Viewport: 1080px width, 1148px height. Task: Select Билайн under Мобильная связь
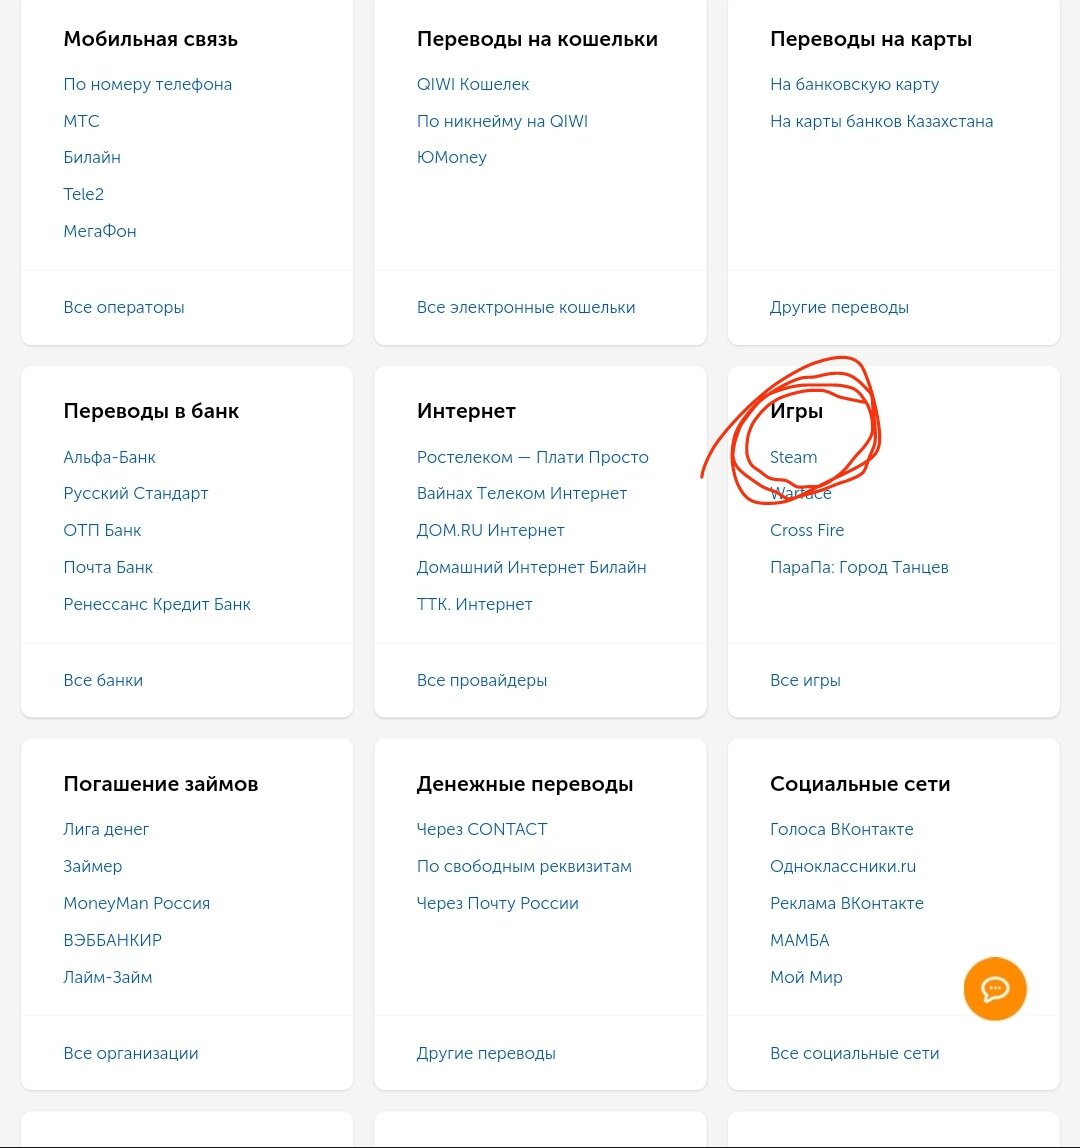click(92, 157)
